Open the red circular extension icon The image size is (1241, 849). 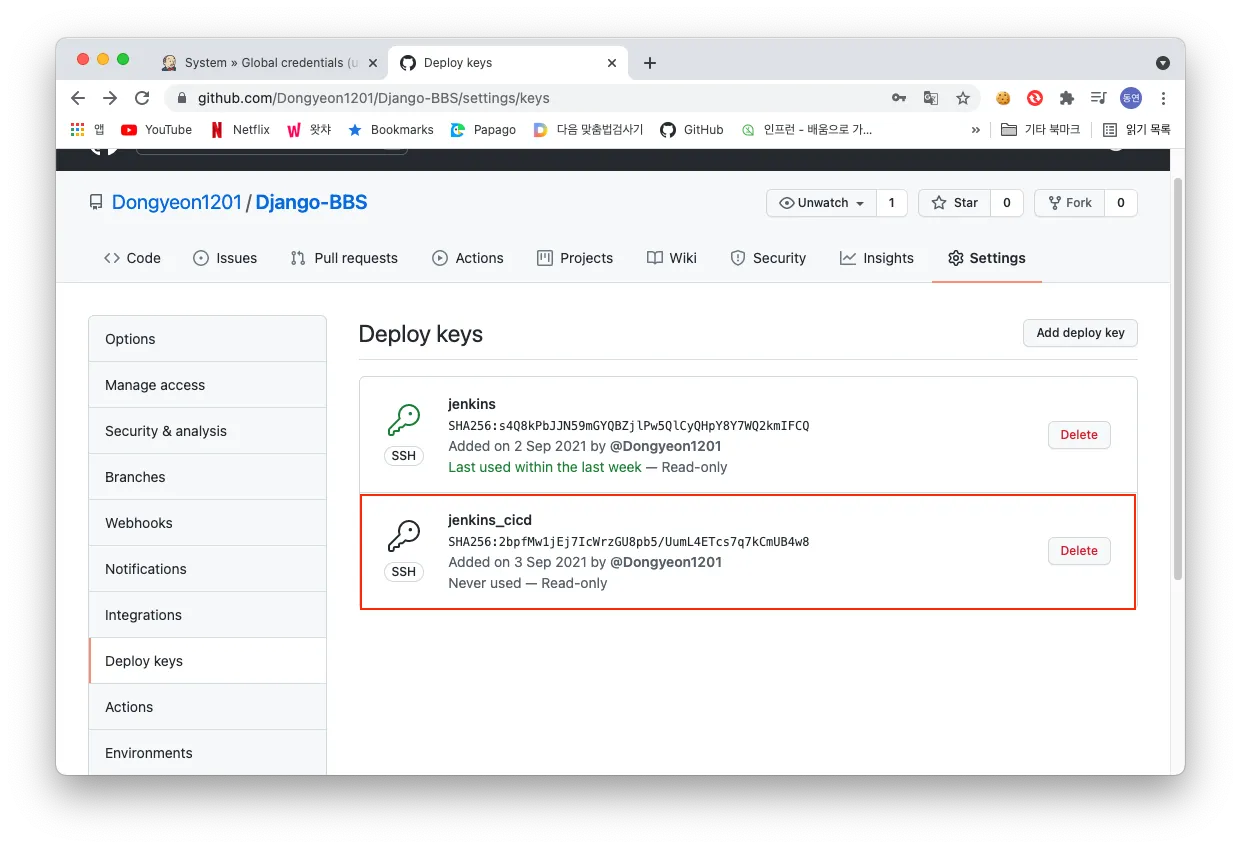[1035, 98]
